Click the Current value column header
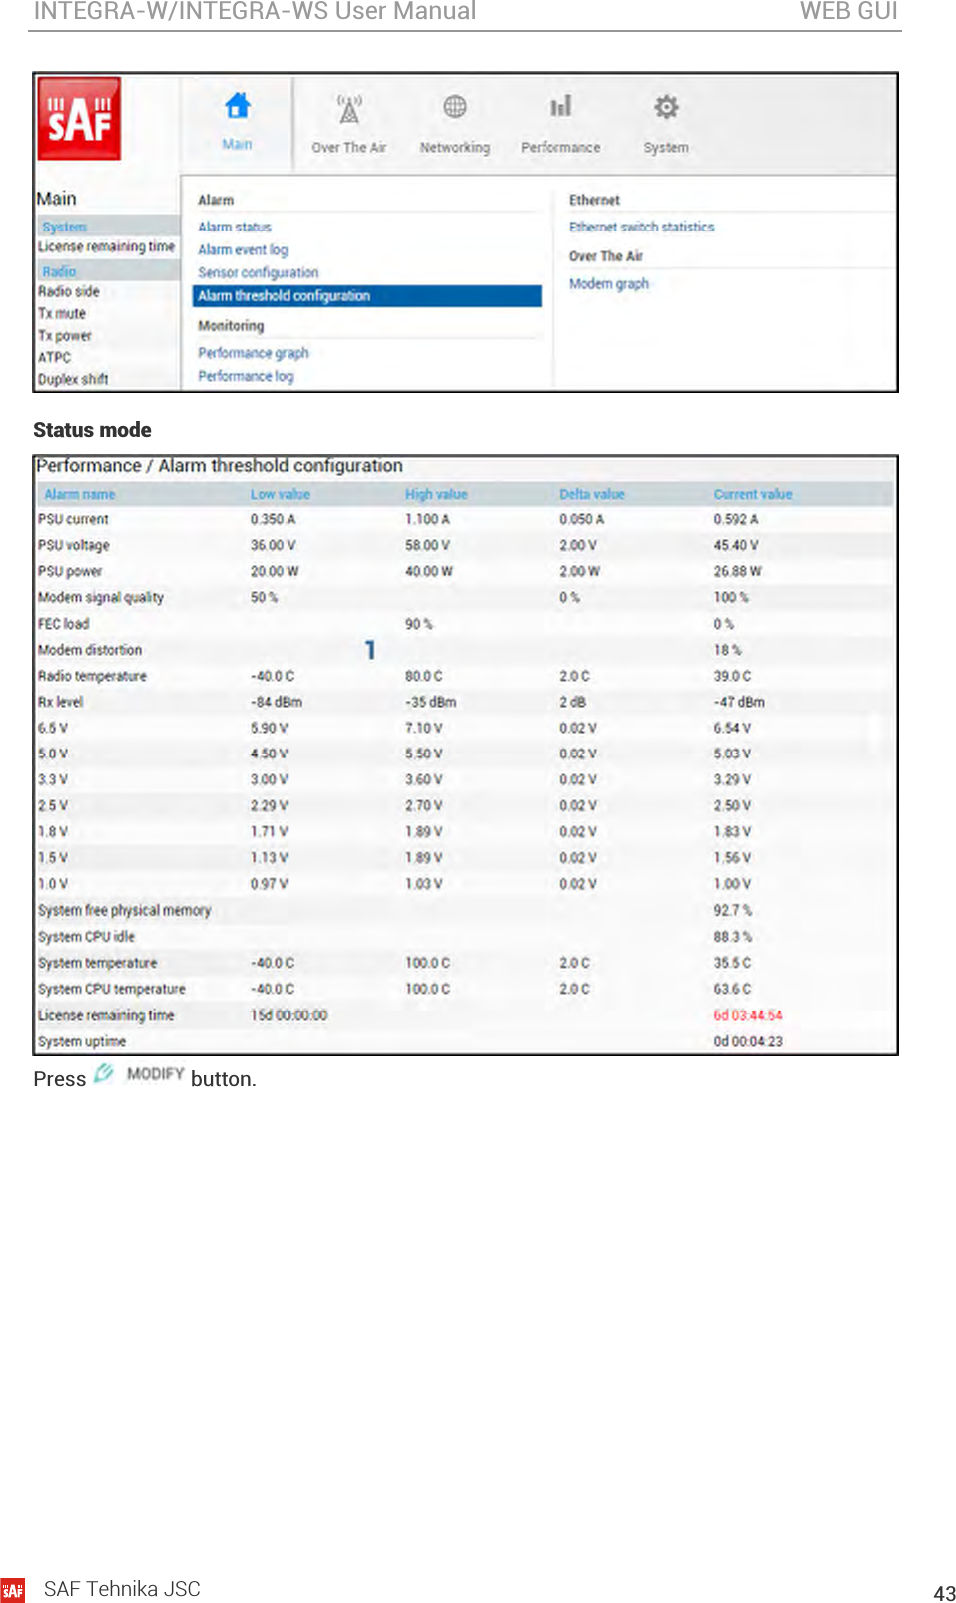Viewport: 956px width, 1603px height. click(x=753, y=495)
